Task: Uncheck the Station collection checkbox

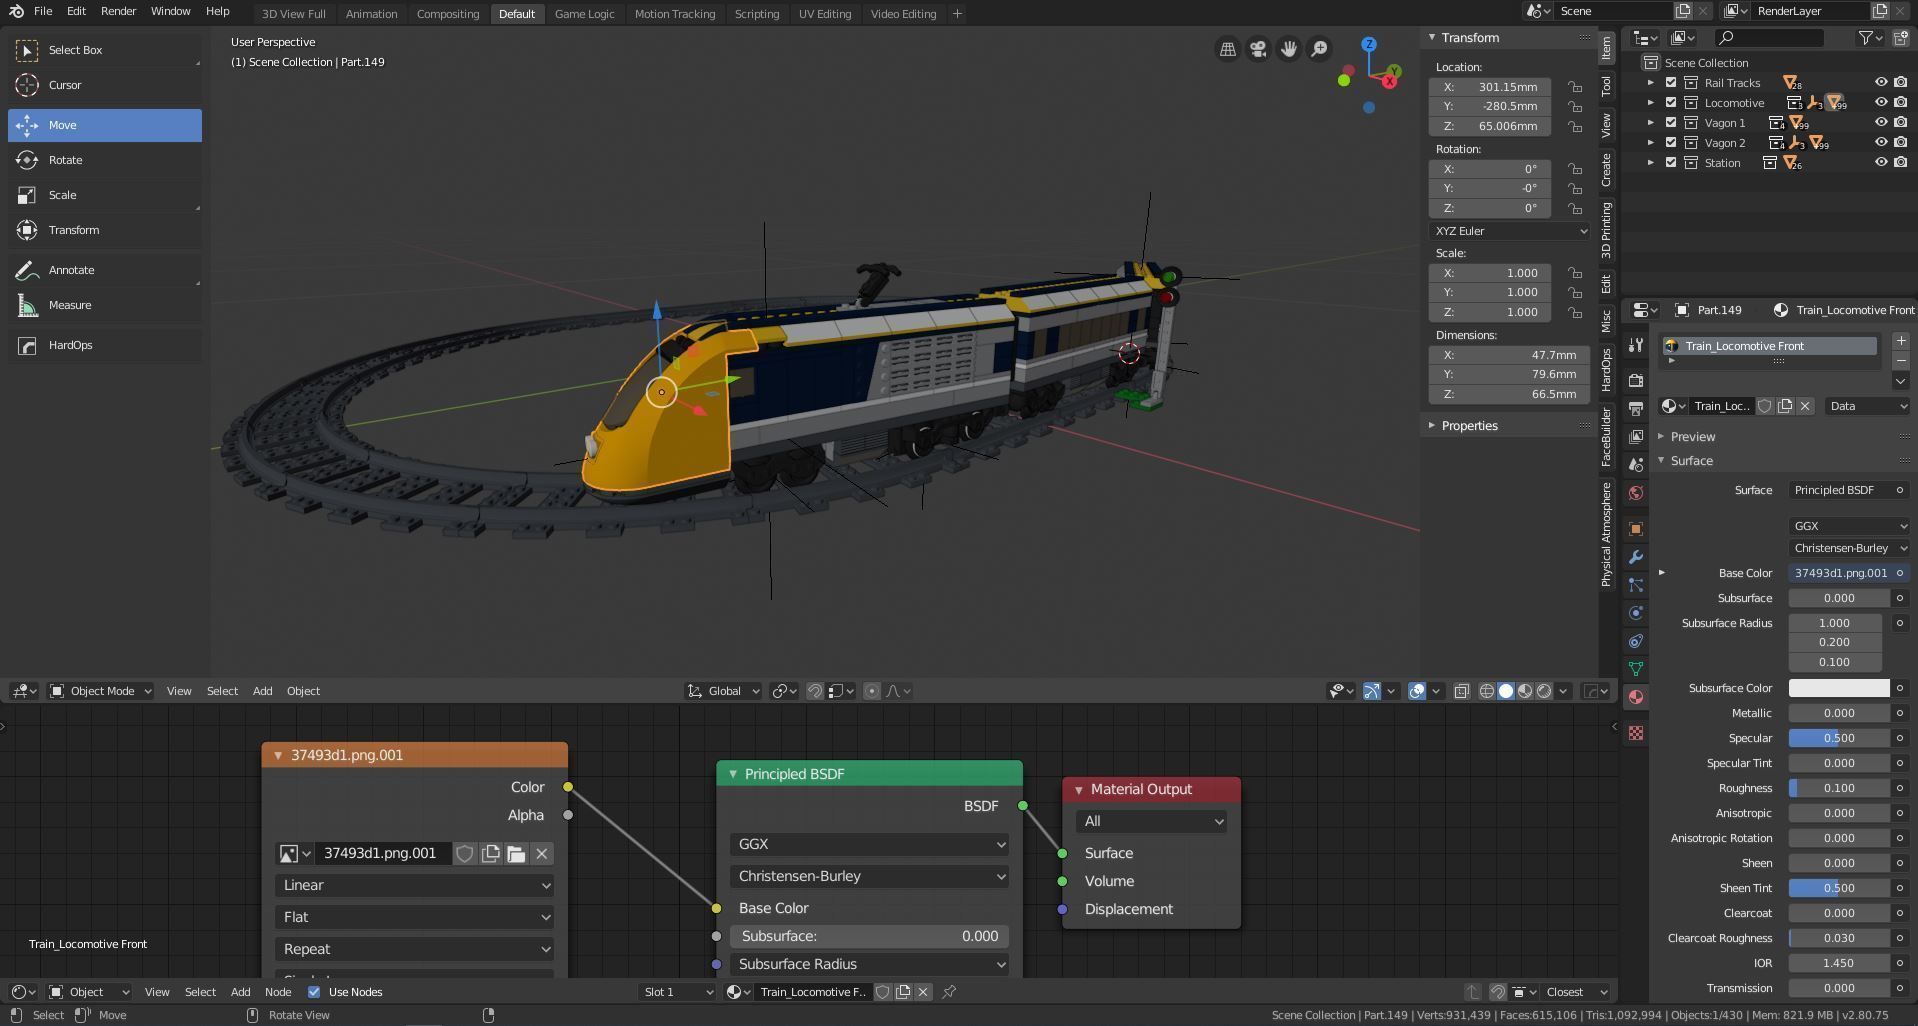Action: coord(1671,163)
